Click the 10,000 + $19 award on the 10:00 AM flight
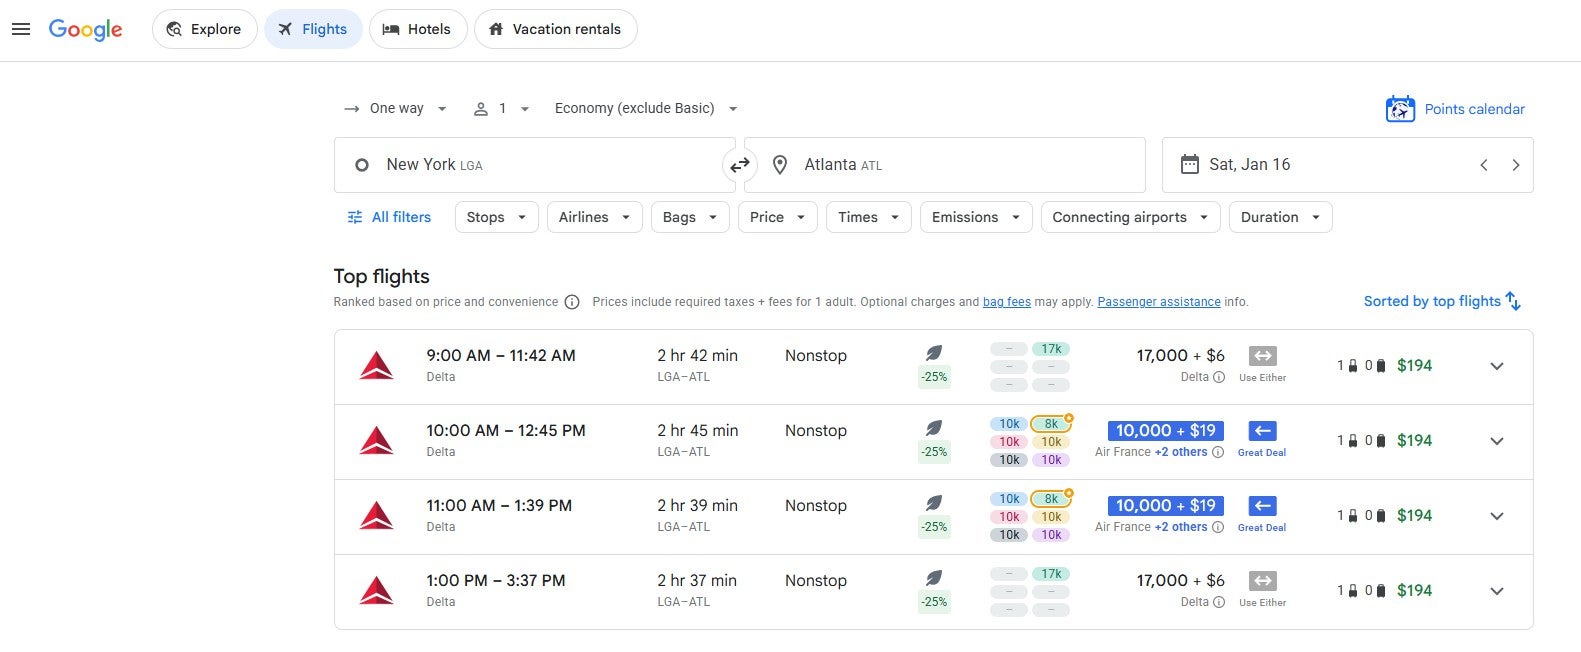The height and width of the screenshot is (652, 1581). pos(1166,431)
